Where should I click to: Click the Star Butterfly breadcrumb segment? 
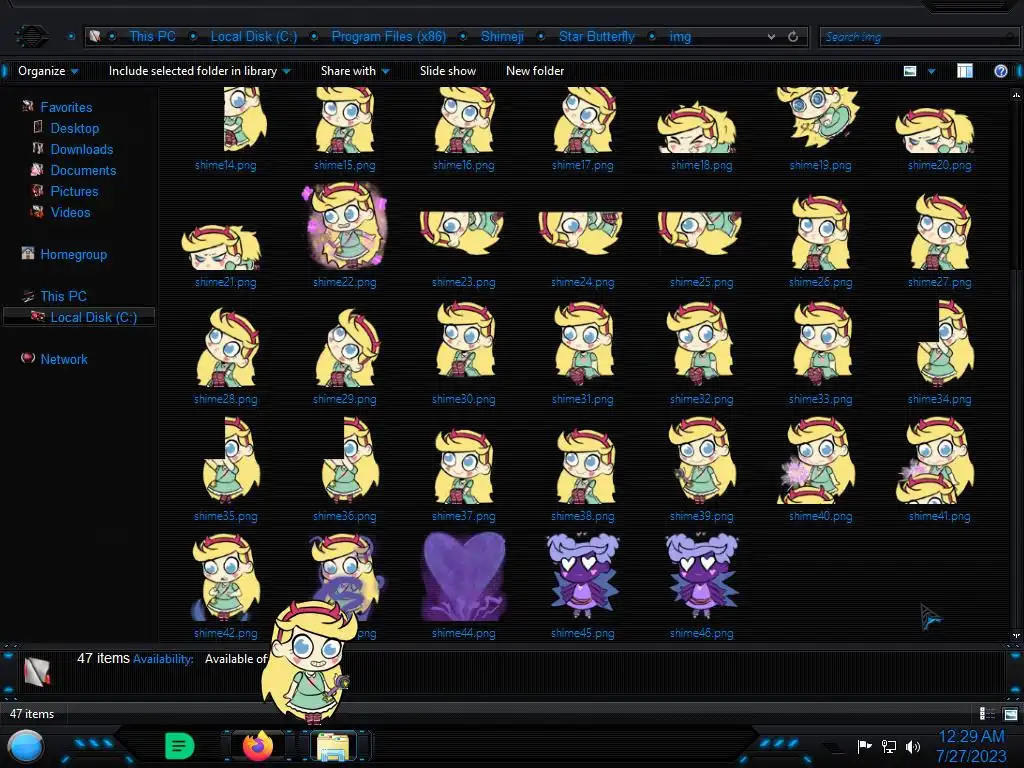click(597, 37)
